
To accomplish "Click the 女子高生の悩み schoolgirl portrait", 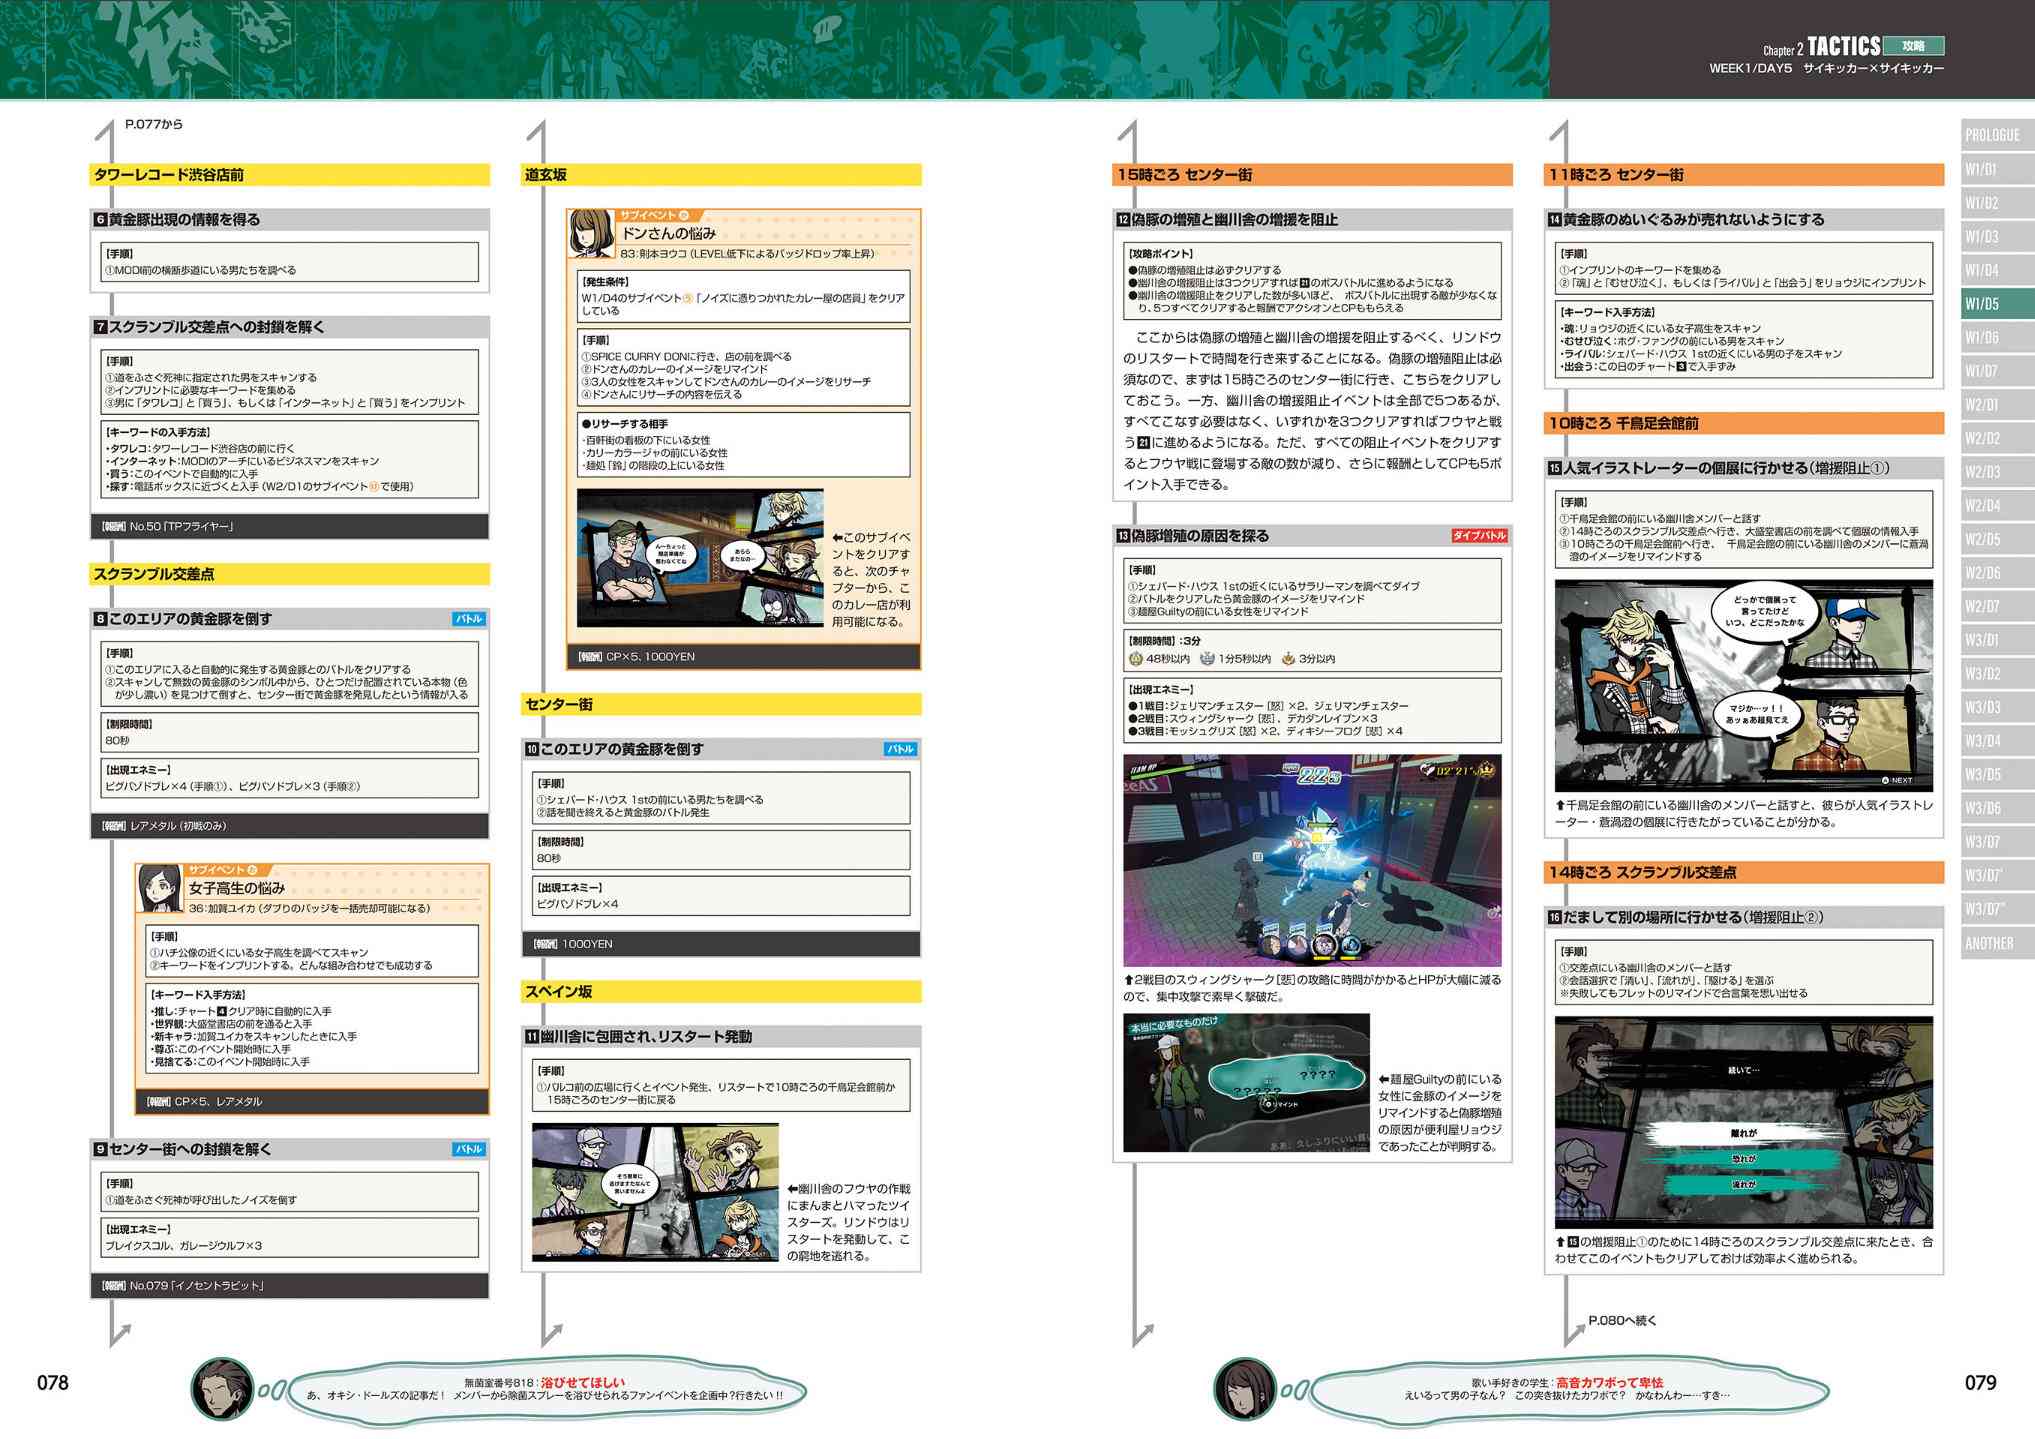I will pyautogui.click(x=159, y=889).
